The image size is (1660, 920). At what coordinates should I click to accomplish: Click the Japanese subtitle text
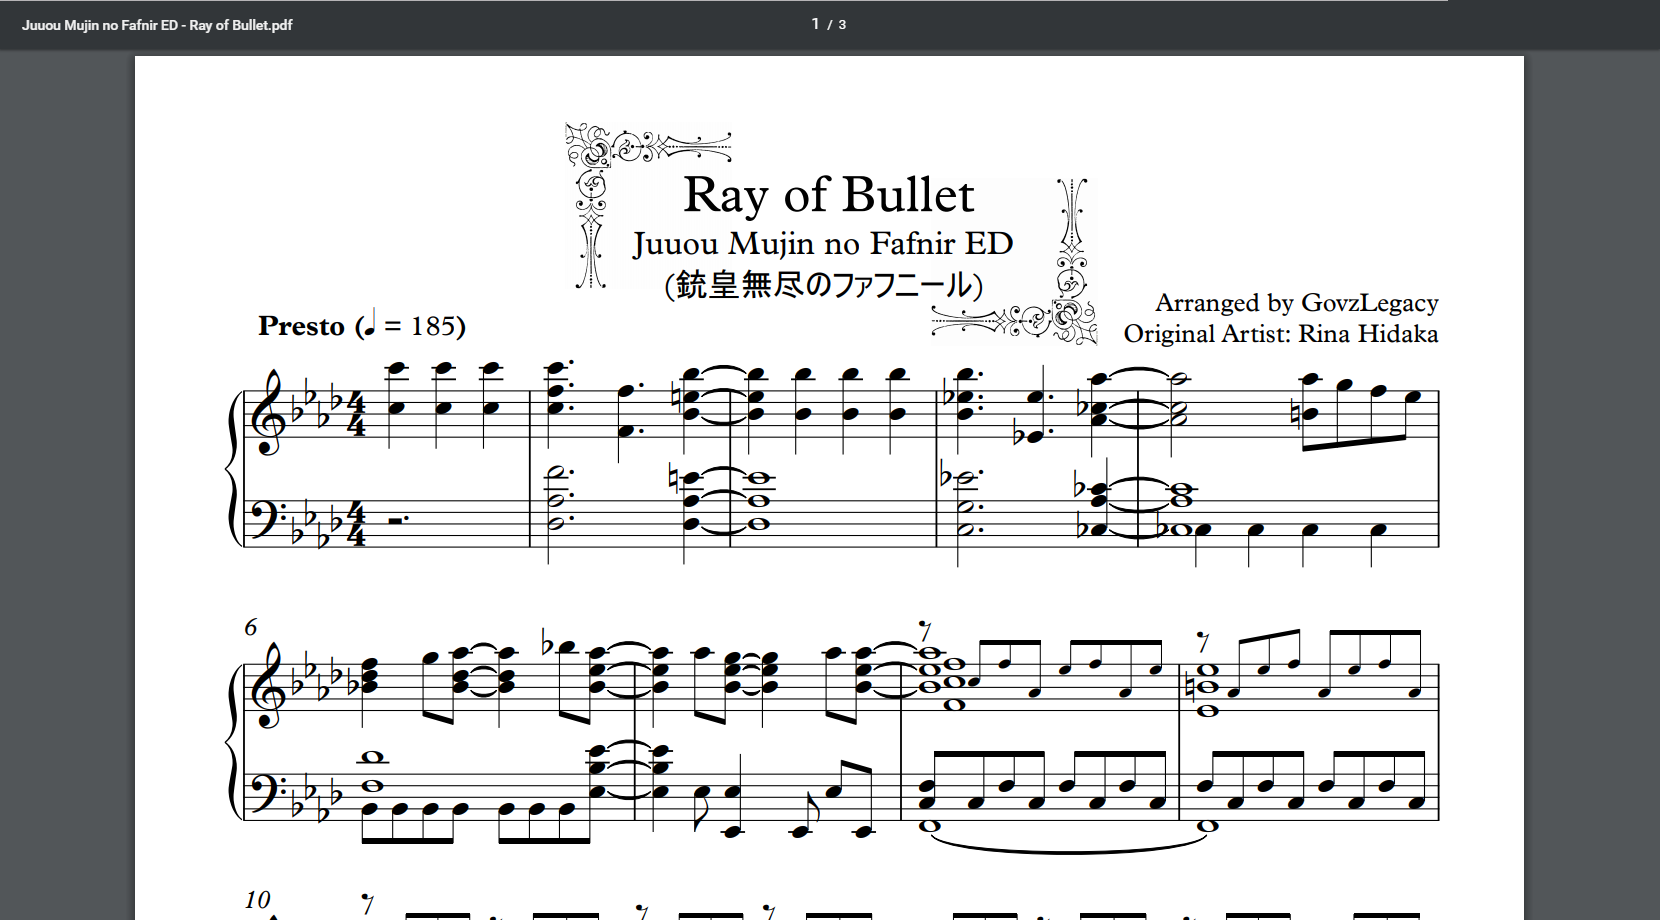pyautogui.click(x=823, y=285)
